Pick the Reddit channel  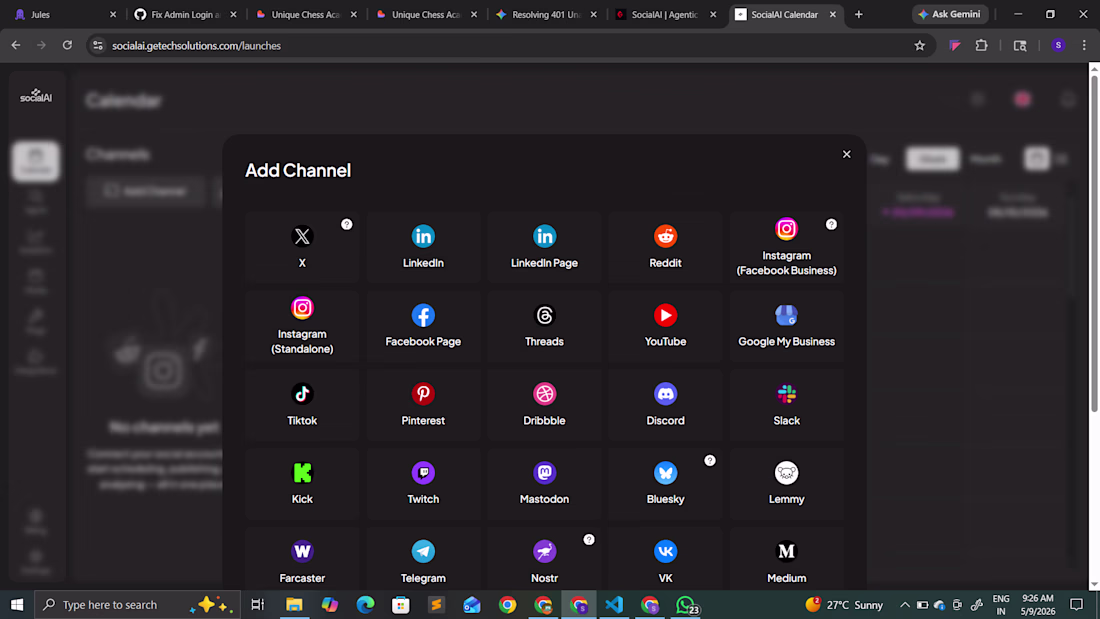tap(665, 247)
